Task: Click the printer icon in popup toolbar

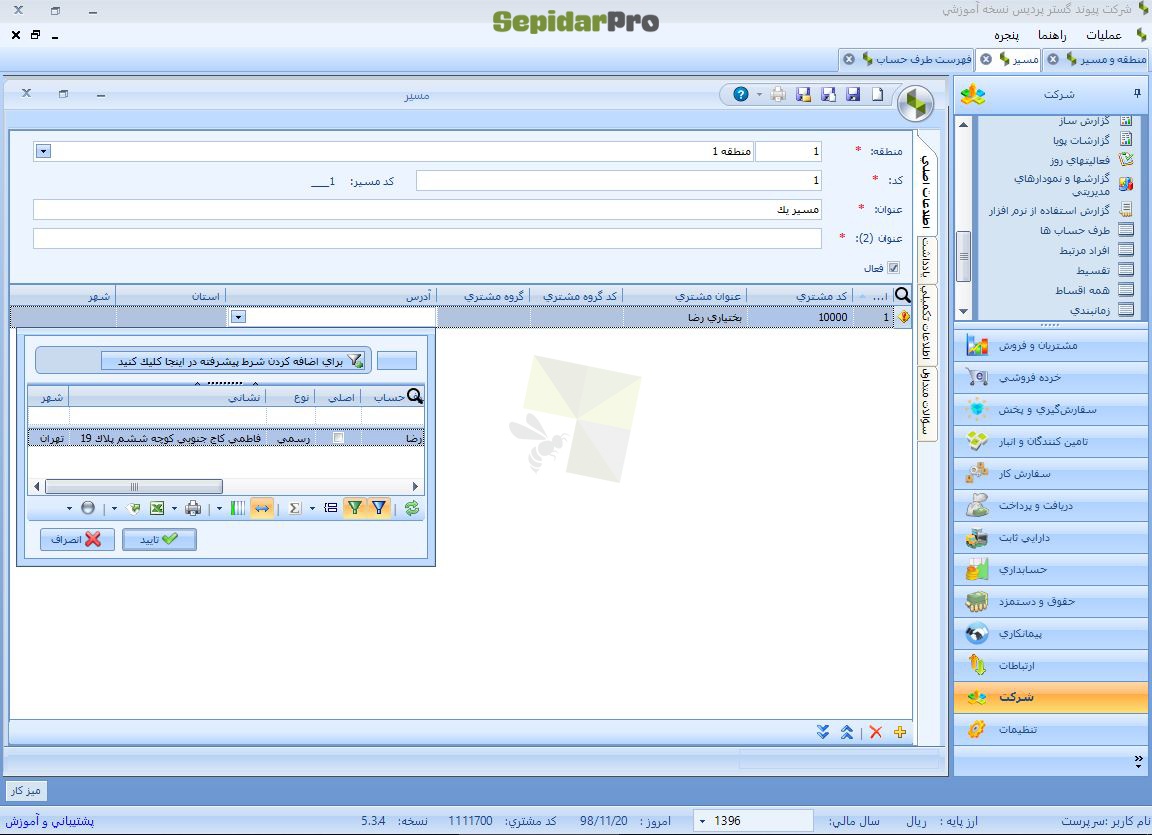Action: pos(193,507)
